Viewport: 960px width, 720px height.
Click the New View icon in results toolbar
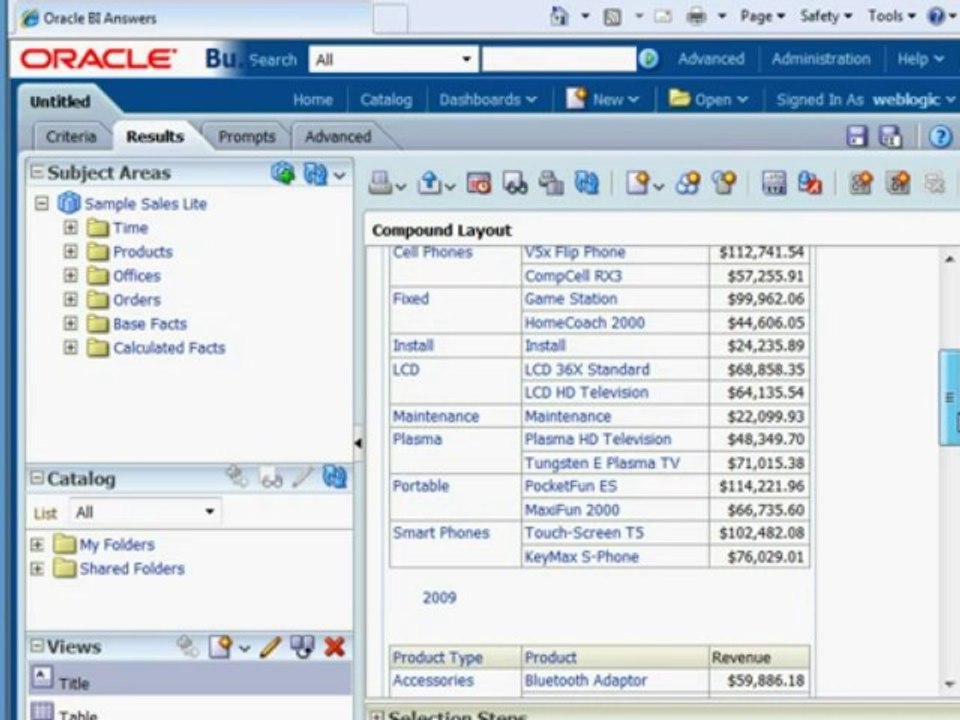[638, 182]
